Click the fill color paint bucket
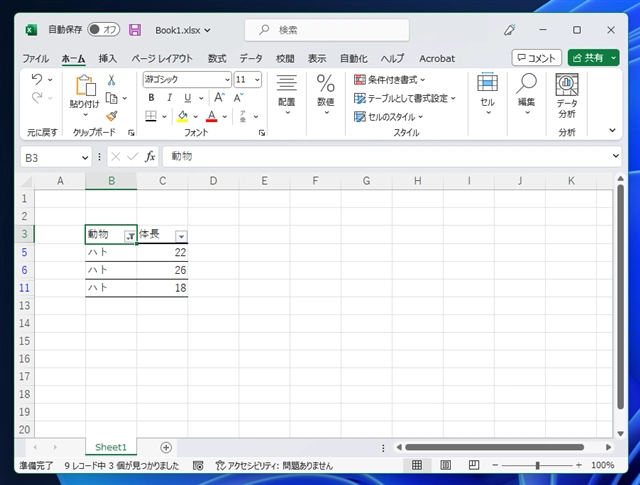This screenshot has width=640, height=485. pyautogui.click(x=182, y=116)
